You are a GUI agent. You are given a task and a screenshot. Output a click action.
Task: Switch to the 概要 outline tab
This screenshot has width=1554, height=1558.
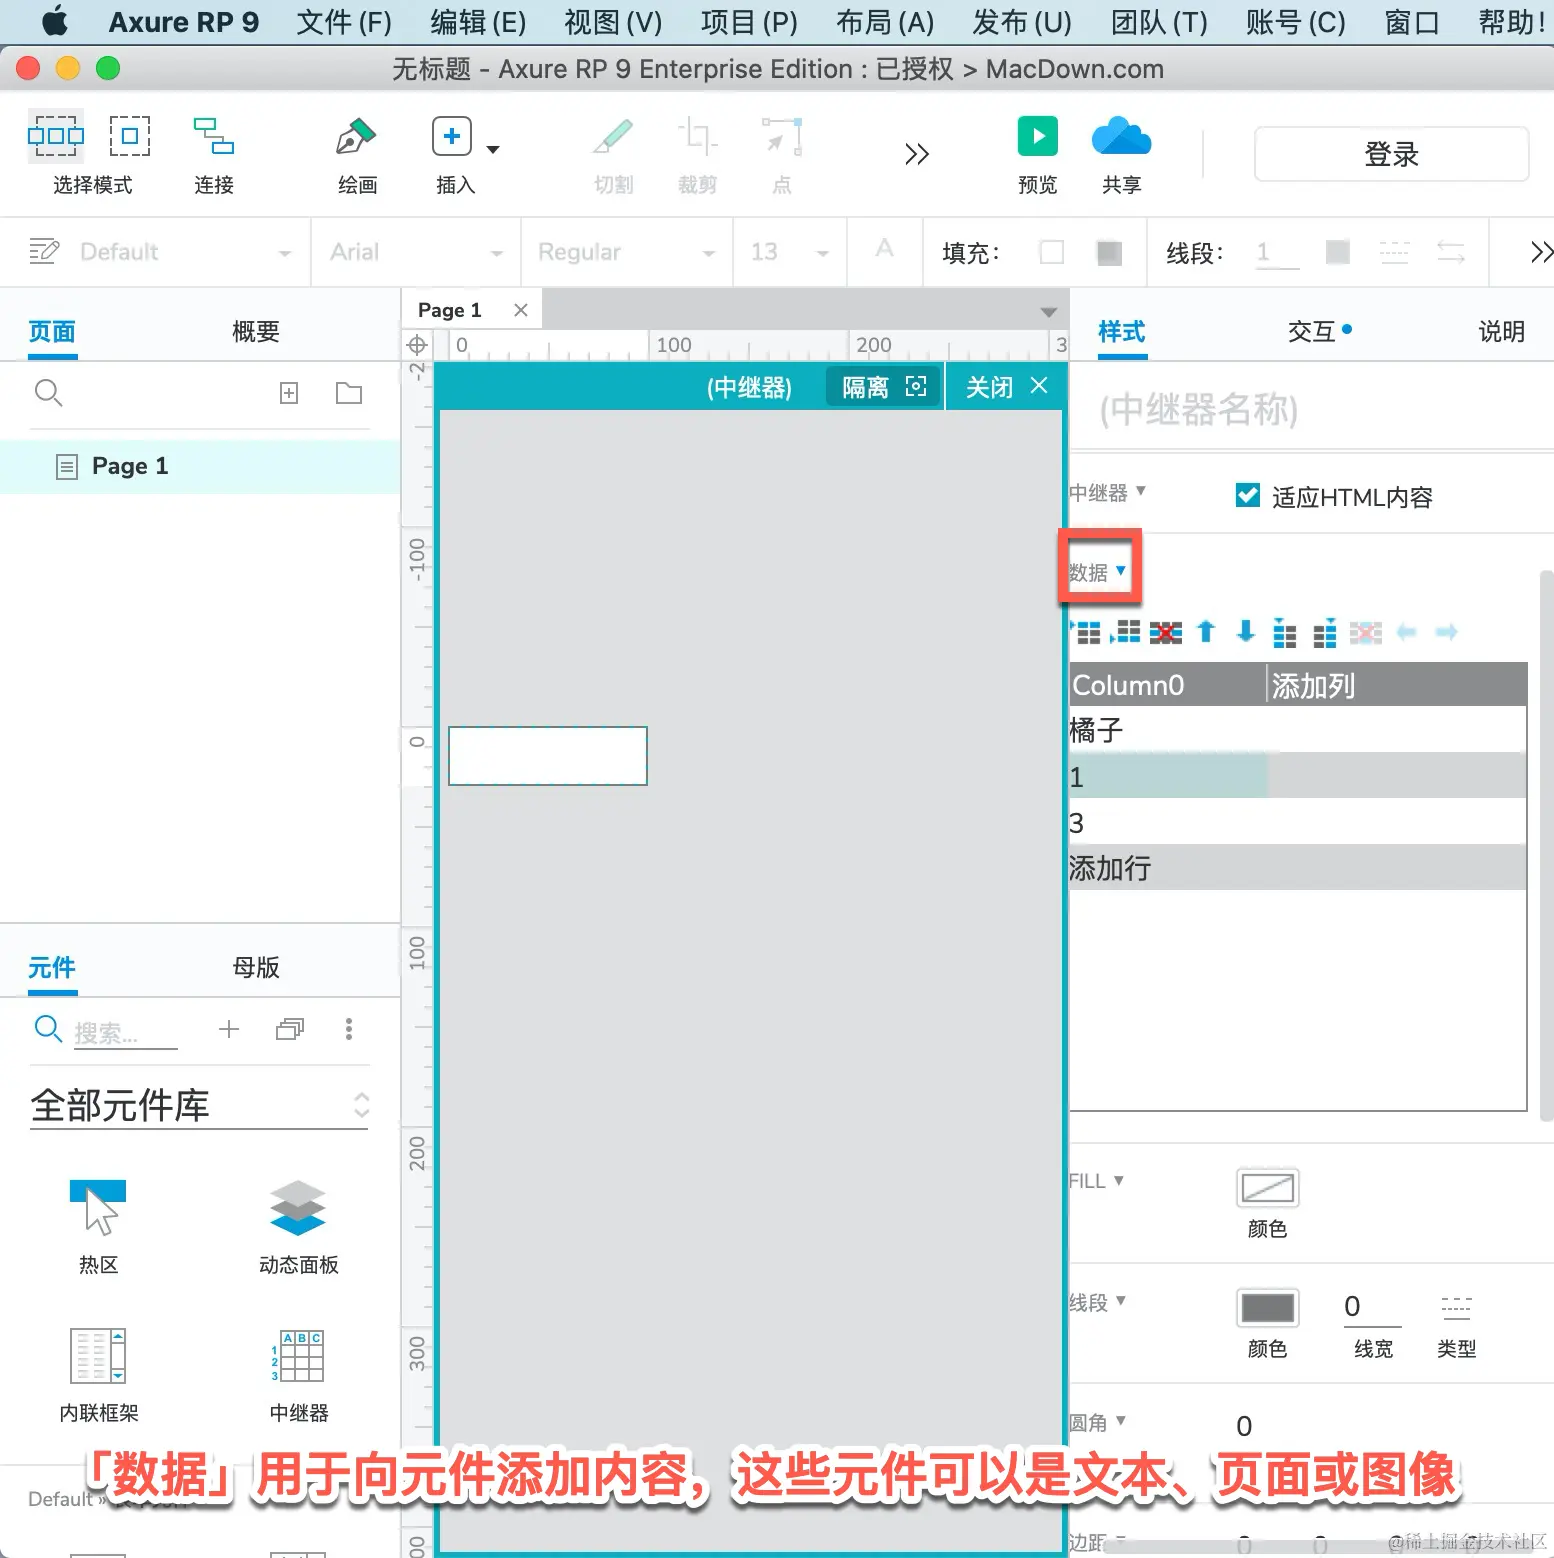coord(256,332)
